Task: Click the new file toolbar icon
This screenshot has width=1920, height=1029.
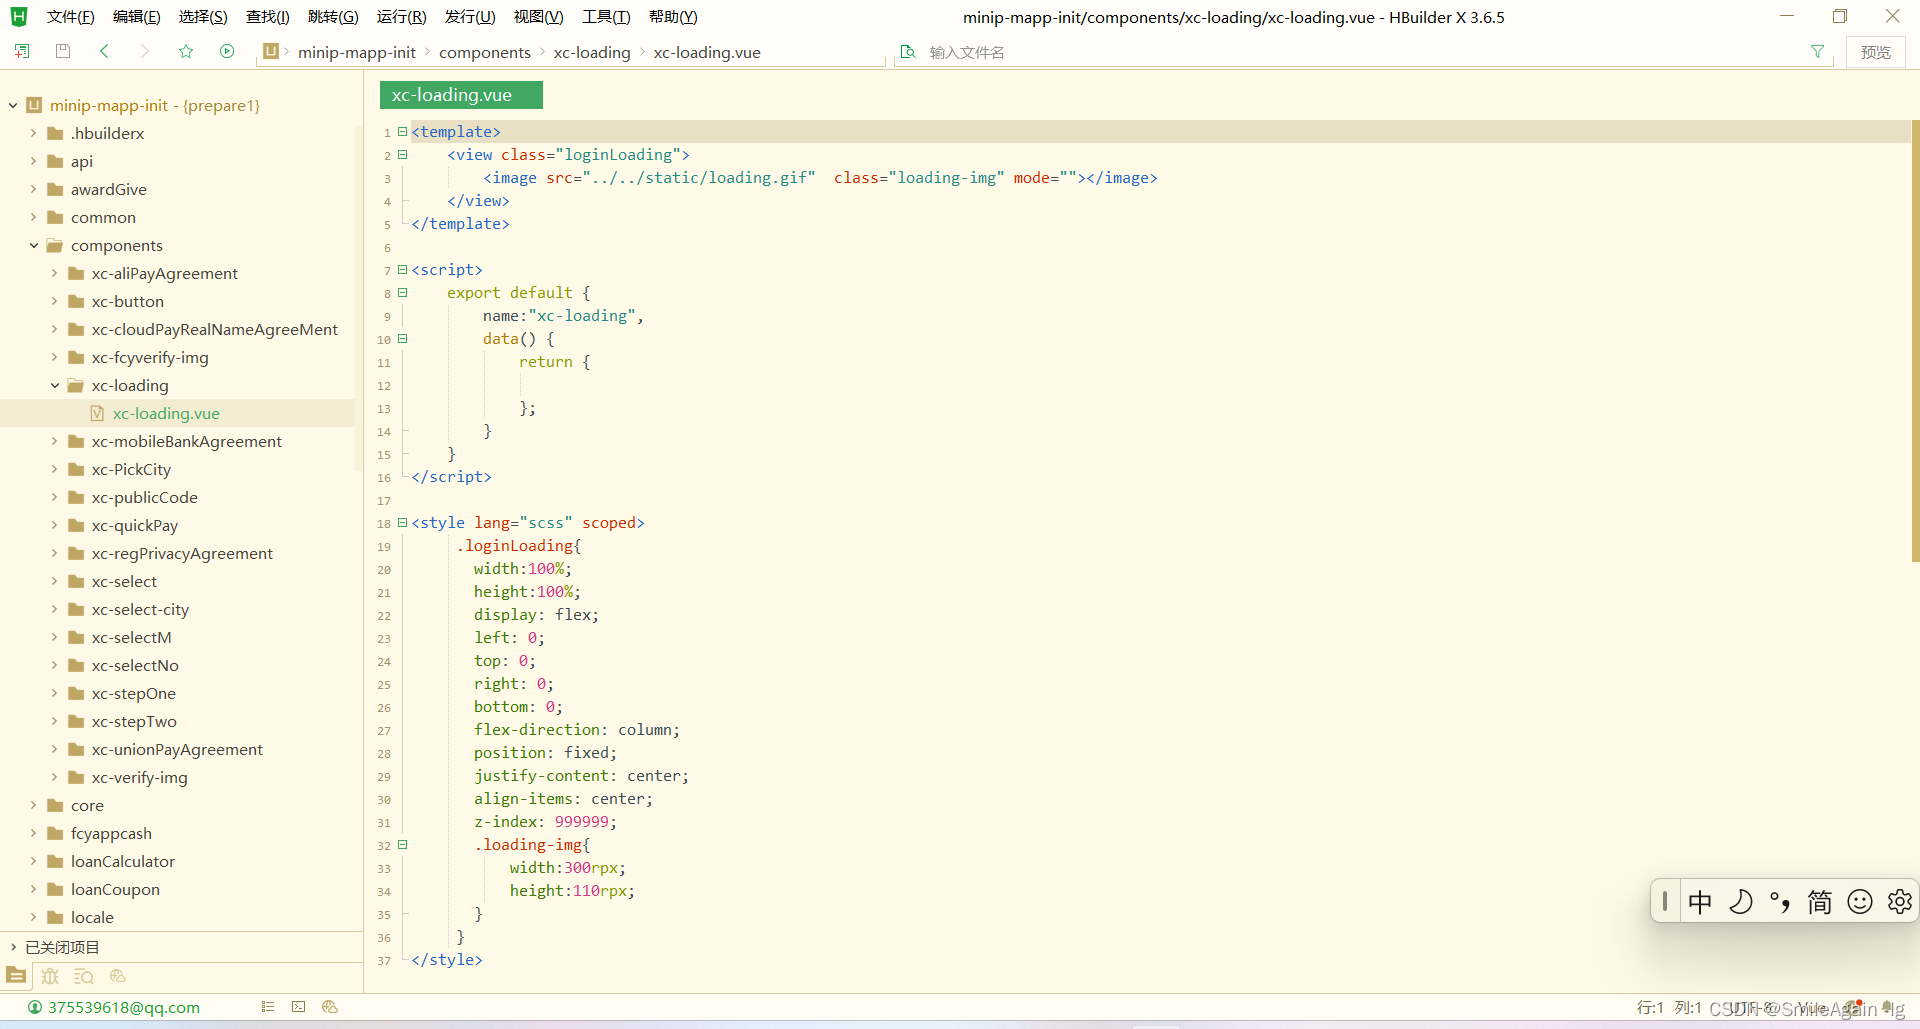Action: tap(22, 51)
